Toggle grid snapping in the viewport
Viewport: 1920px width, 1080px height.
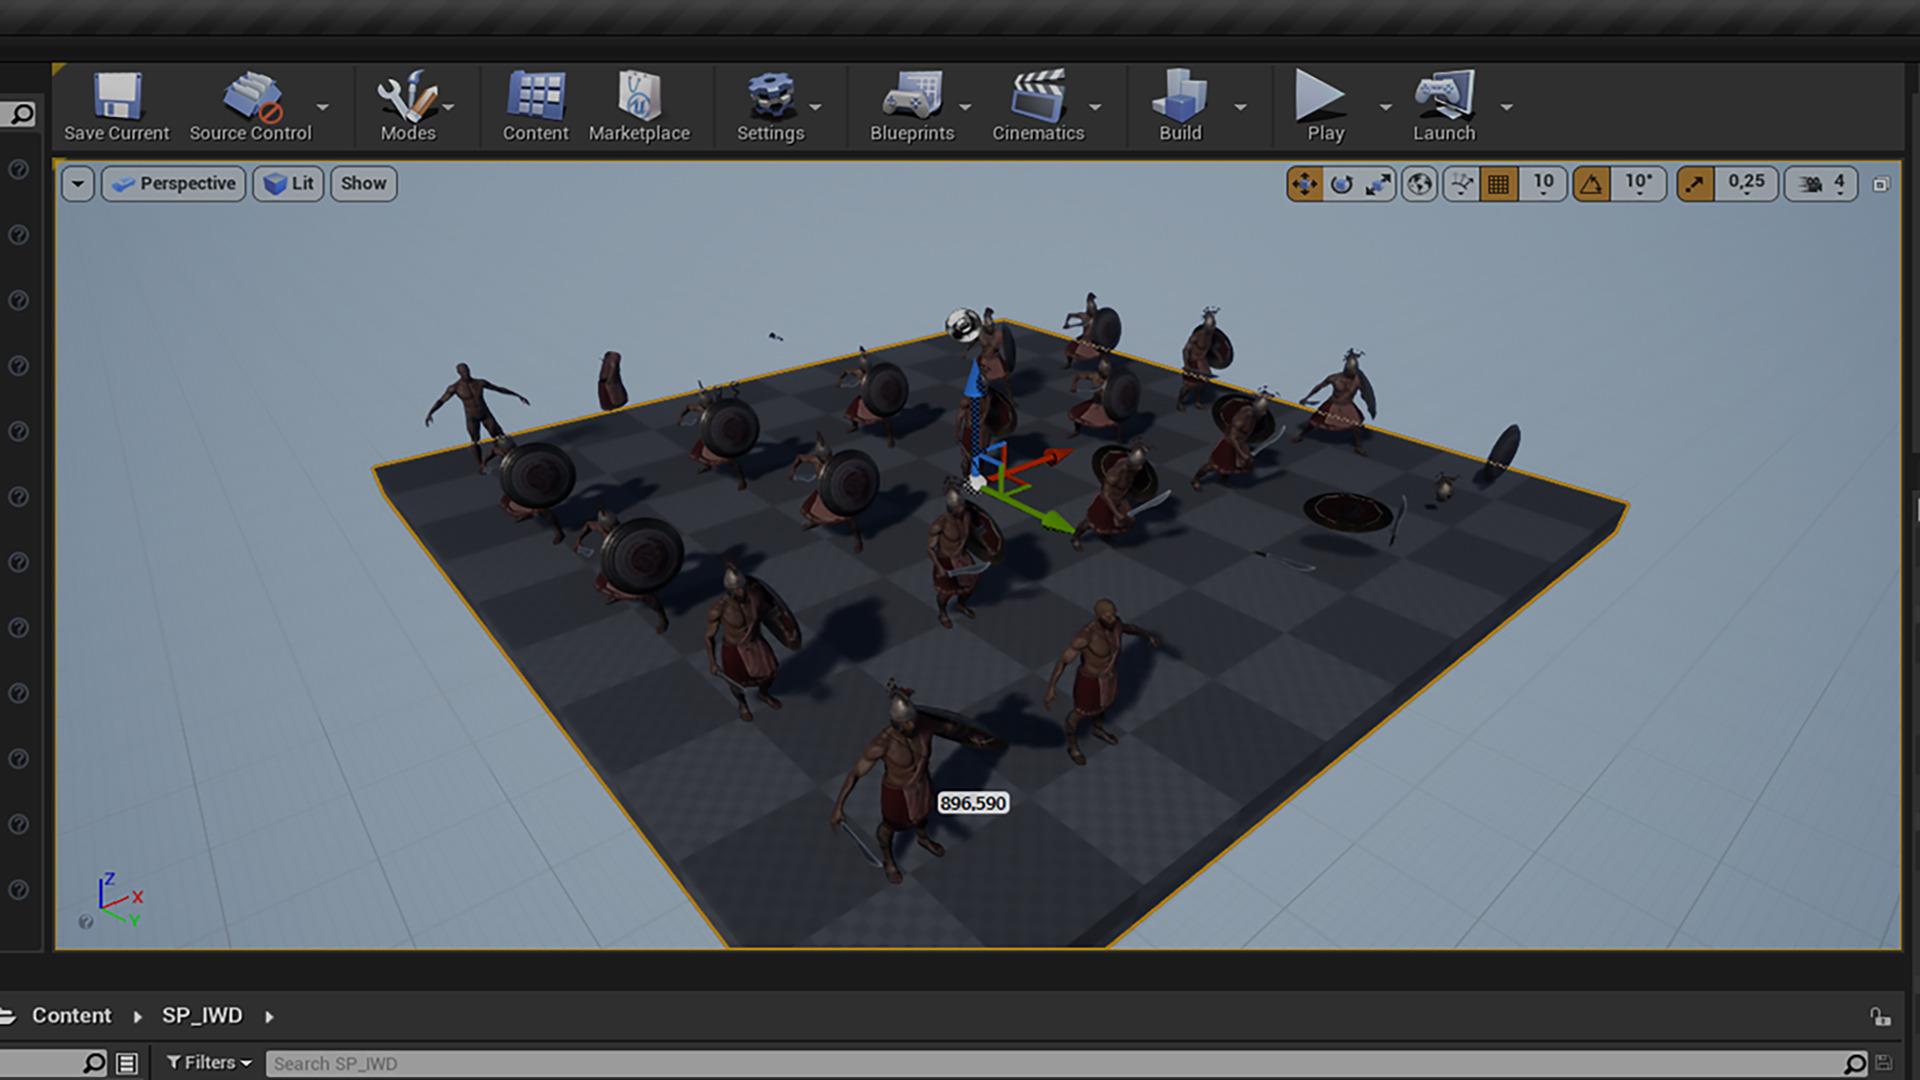(1498, 184)
